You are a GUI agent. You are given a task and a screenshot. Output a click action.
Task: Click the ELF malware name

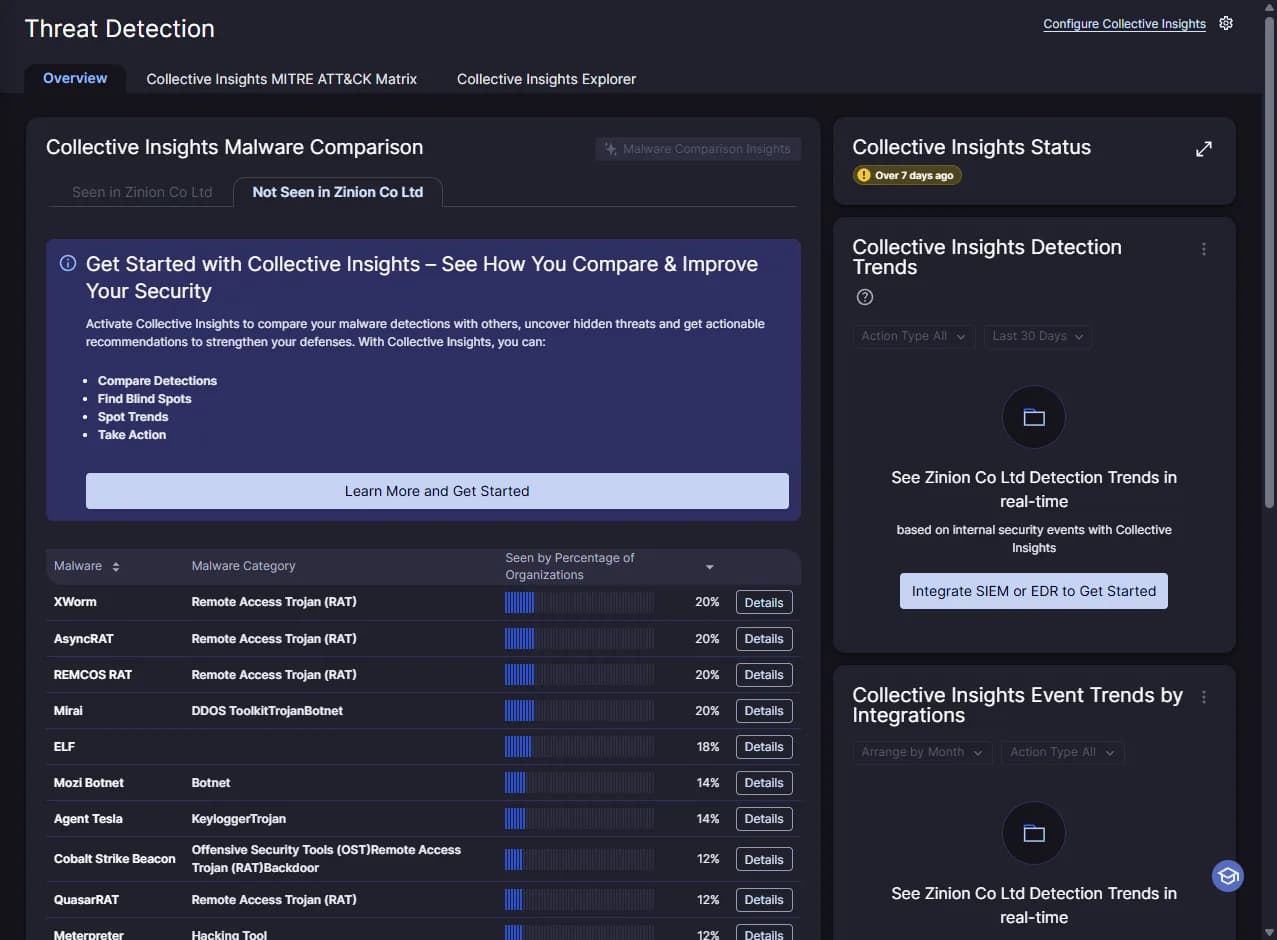click(64, 746)
